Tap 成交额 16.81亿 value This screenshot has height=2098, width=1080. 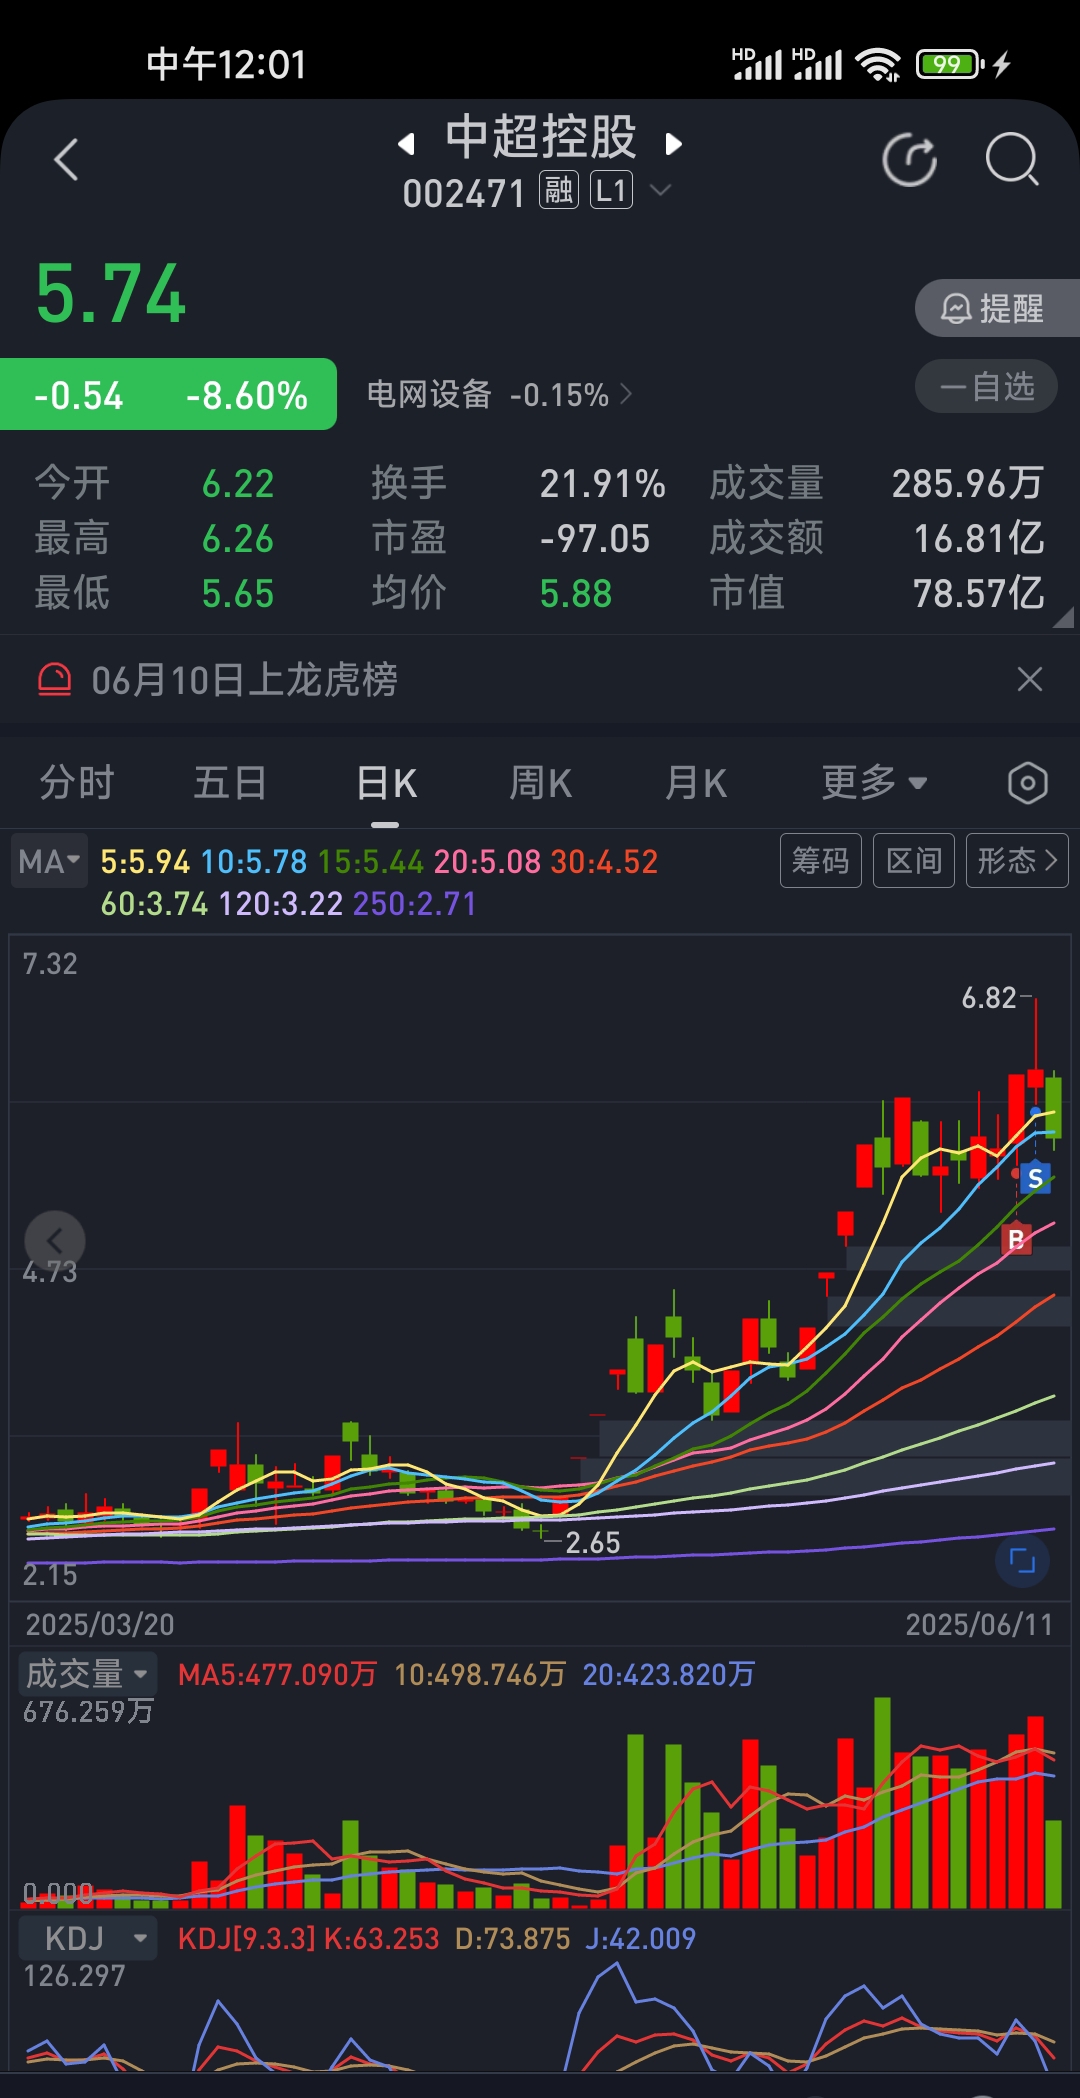979,538
